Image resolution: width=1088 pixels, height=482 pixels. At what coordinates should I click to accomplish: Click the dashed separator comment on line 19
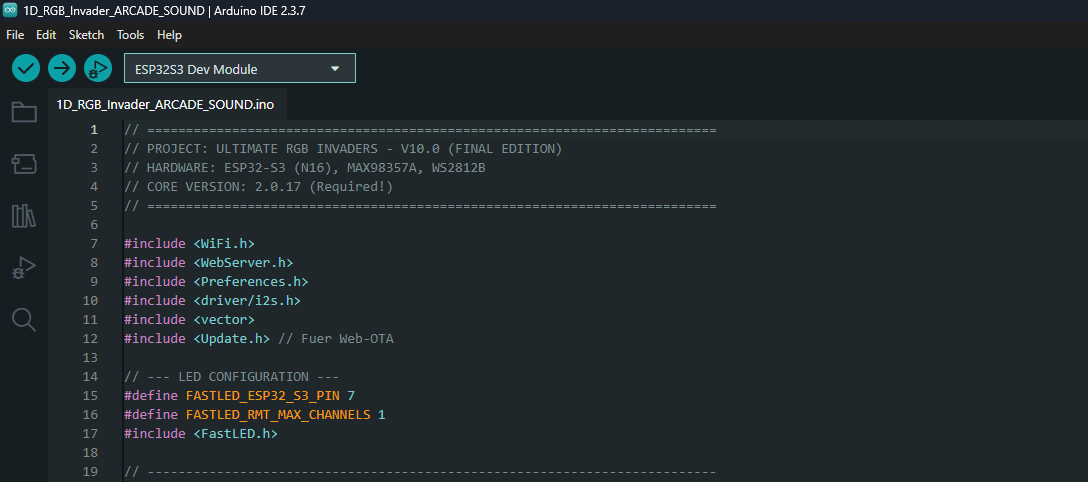420,472
